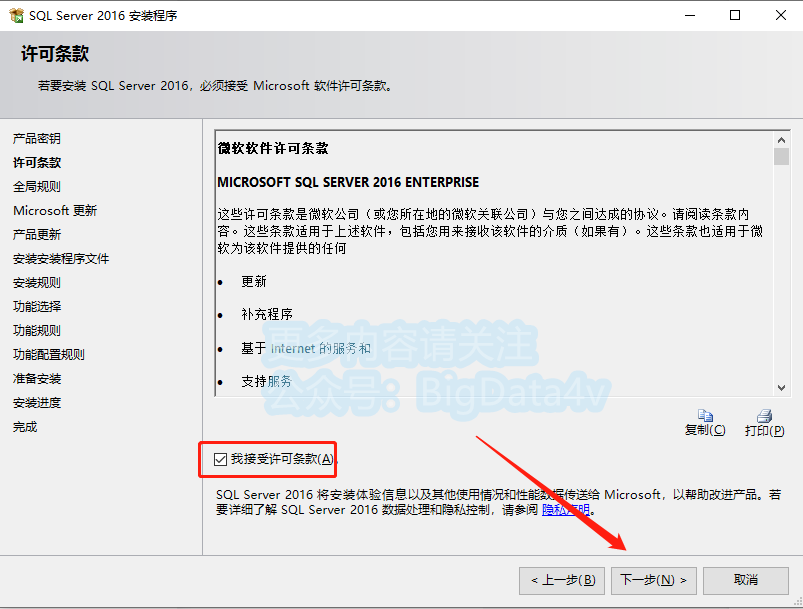Go to 下一步(N) next step

[x=653, y=580]
